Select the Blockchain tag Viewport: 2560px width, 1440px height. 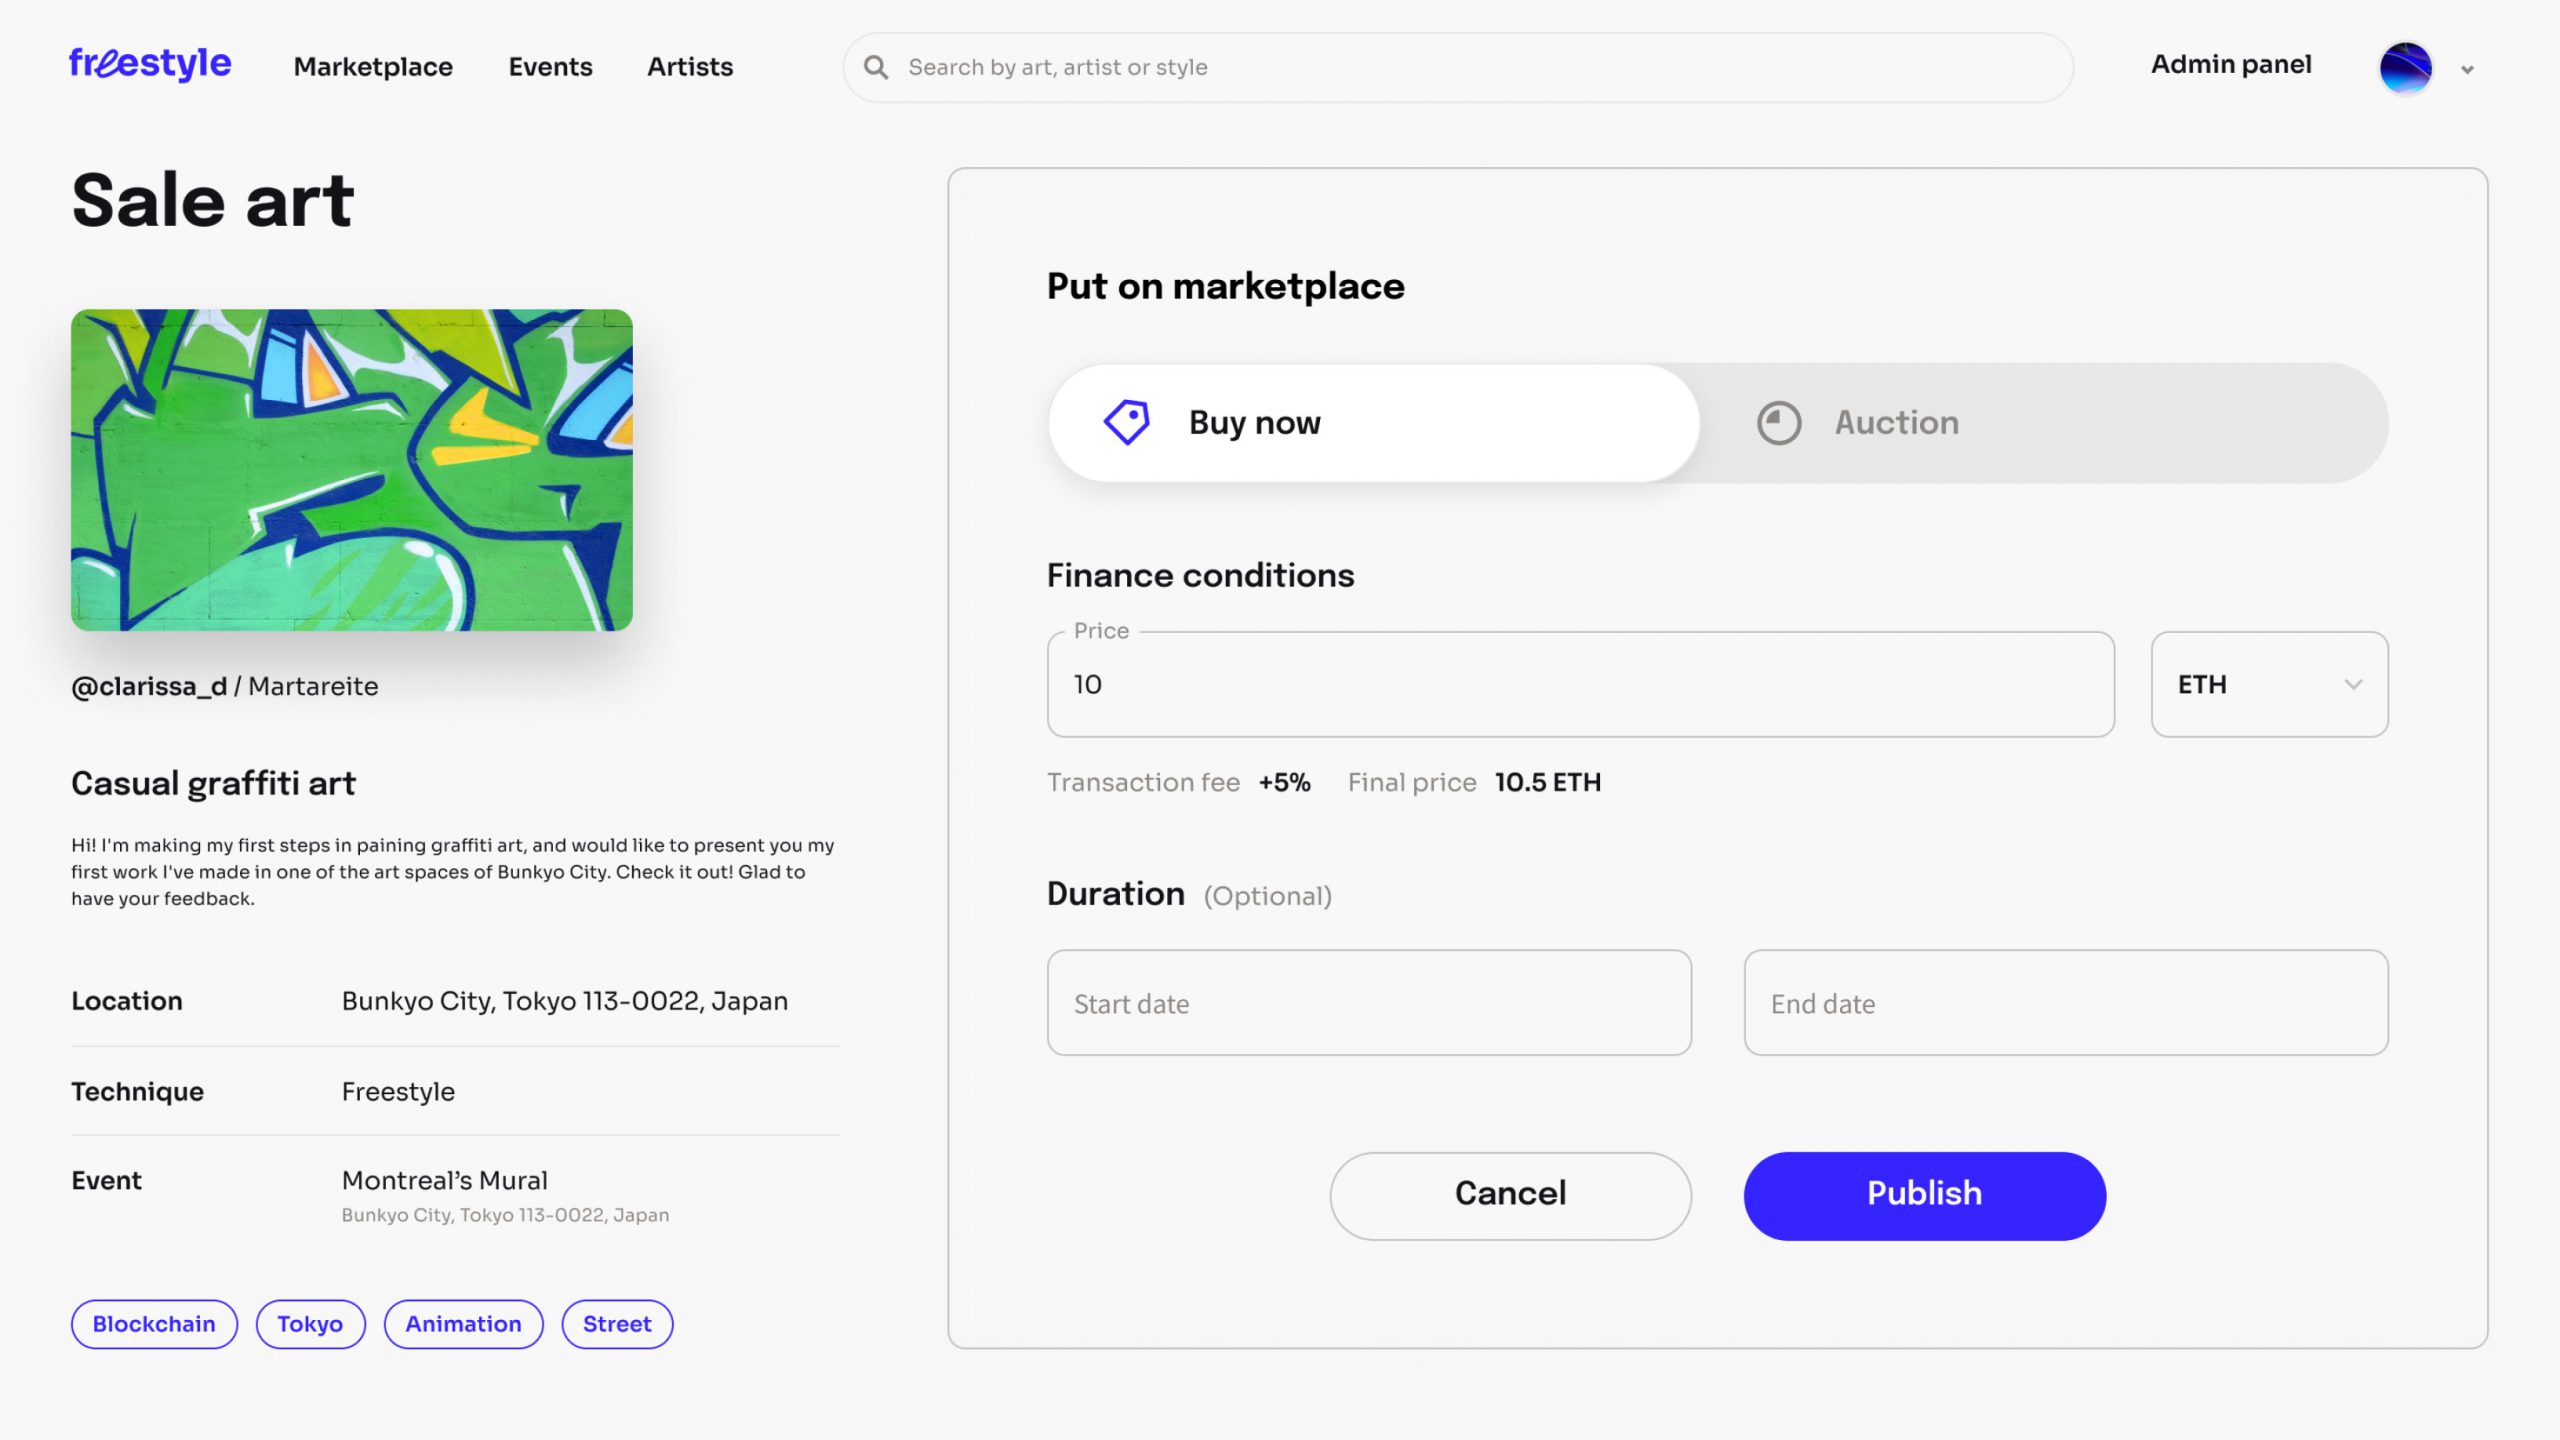click(x=154, y=1324)
